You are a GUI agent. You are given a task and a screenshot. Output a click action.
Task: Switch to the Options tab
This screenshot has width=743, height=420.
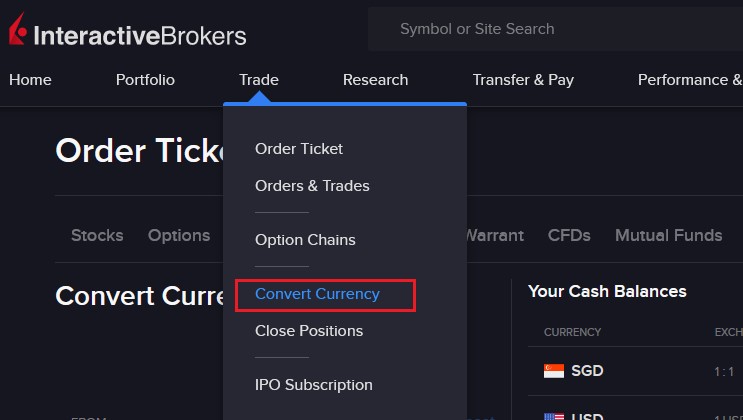click(179, 236)
